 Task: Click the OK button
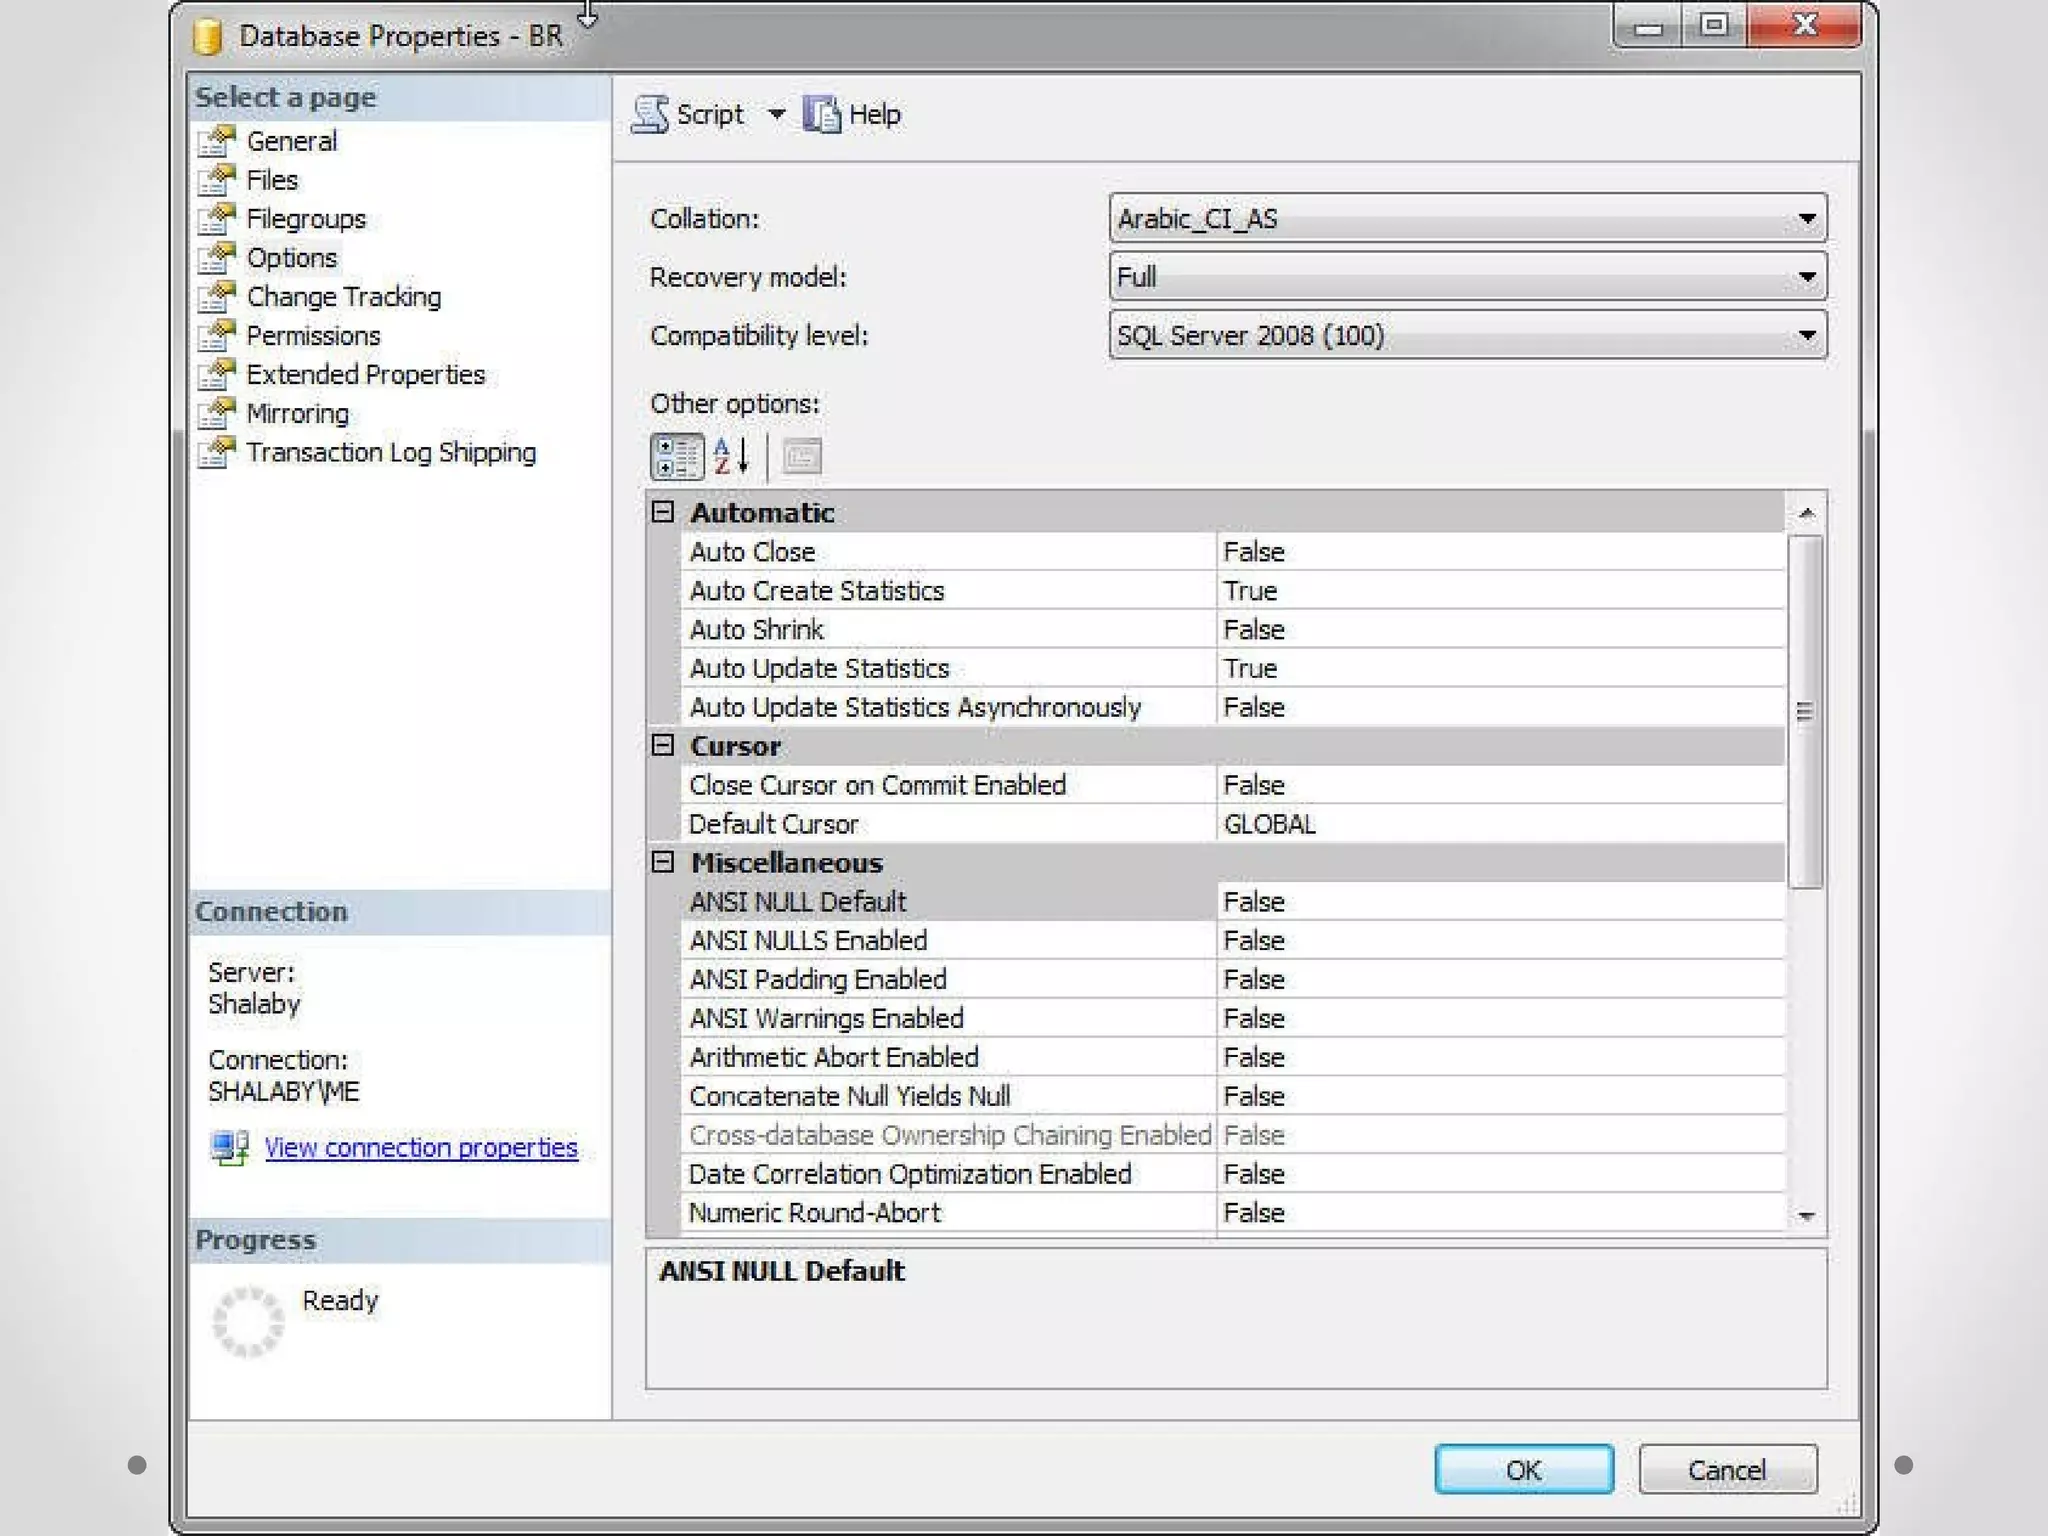[1523, 1469]
